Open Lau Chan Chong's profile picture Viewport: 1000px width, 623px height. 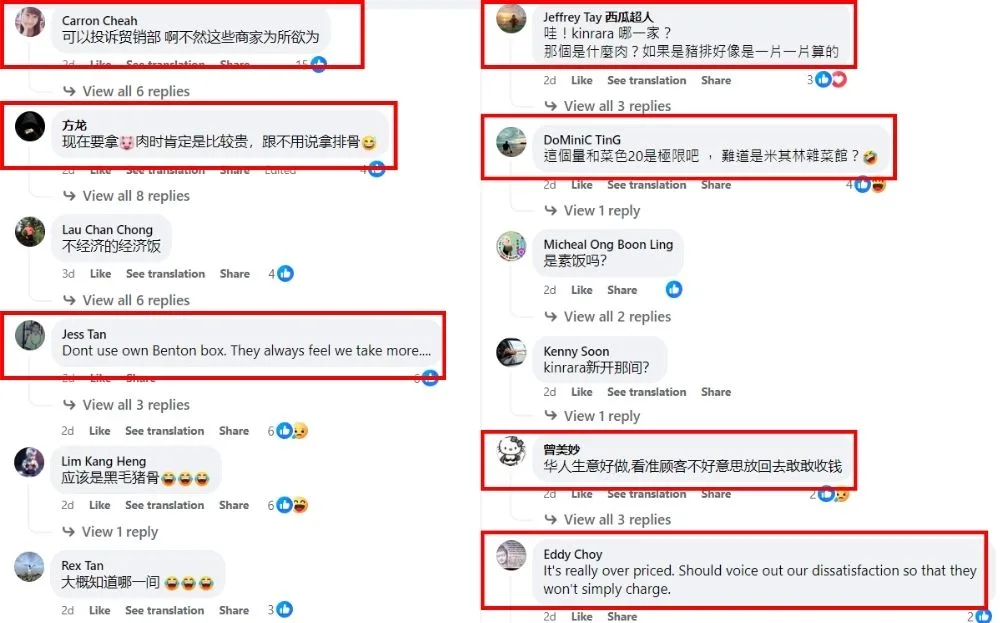tap(30, 232)
